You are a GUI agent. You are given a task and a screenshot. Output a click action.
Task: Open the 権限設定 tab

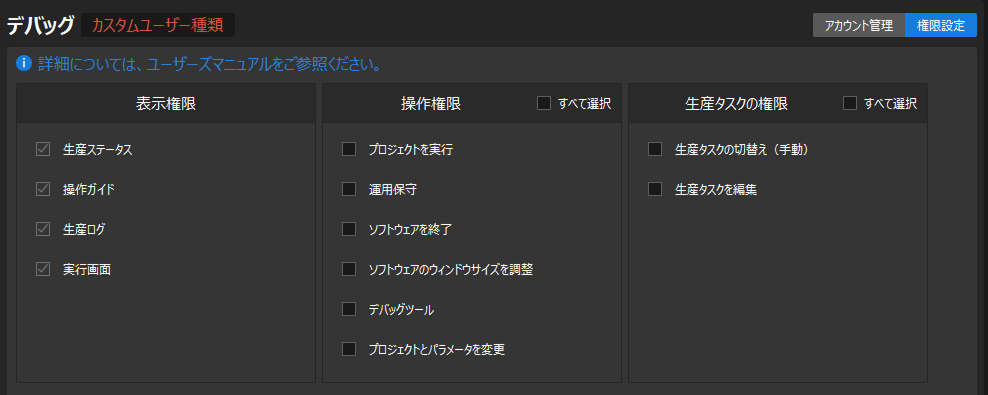point(941,26)
